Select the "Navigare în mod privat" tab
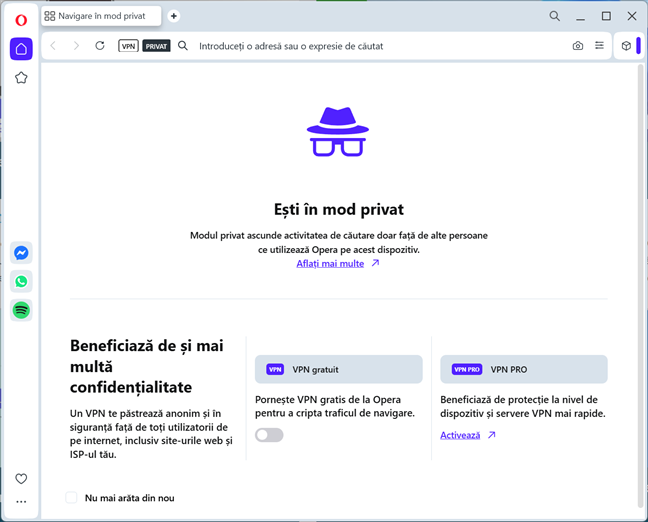Image resolution: width=648 pixels, height=522 pixels. pyautogui.click(x=102, y=16)
